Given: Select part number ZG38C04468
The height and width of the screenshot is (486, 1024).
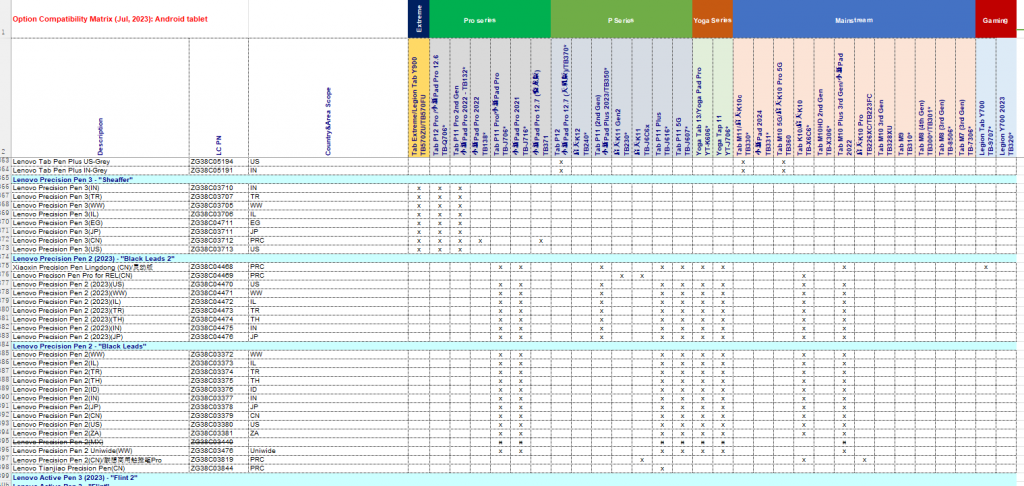Looking at the screenshot, I should pyautogui.click(x=219, y=267).
